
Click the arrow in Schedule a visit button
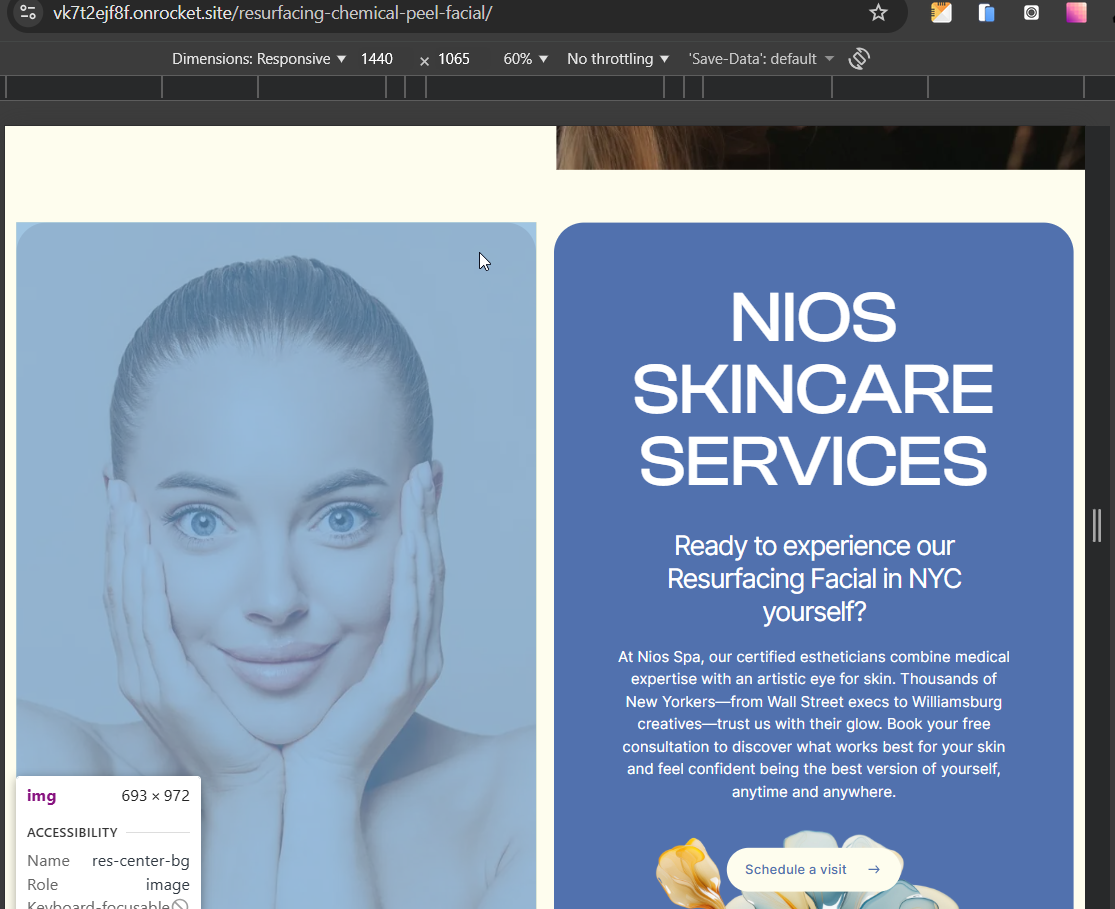pyautogui.click(x=874, y=869)
